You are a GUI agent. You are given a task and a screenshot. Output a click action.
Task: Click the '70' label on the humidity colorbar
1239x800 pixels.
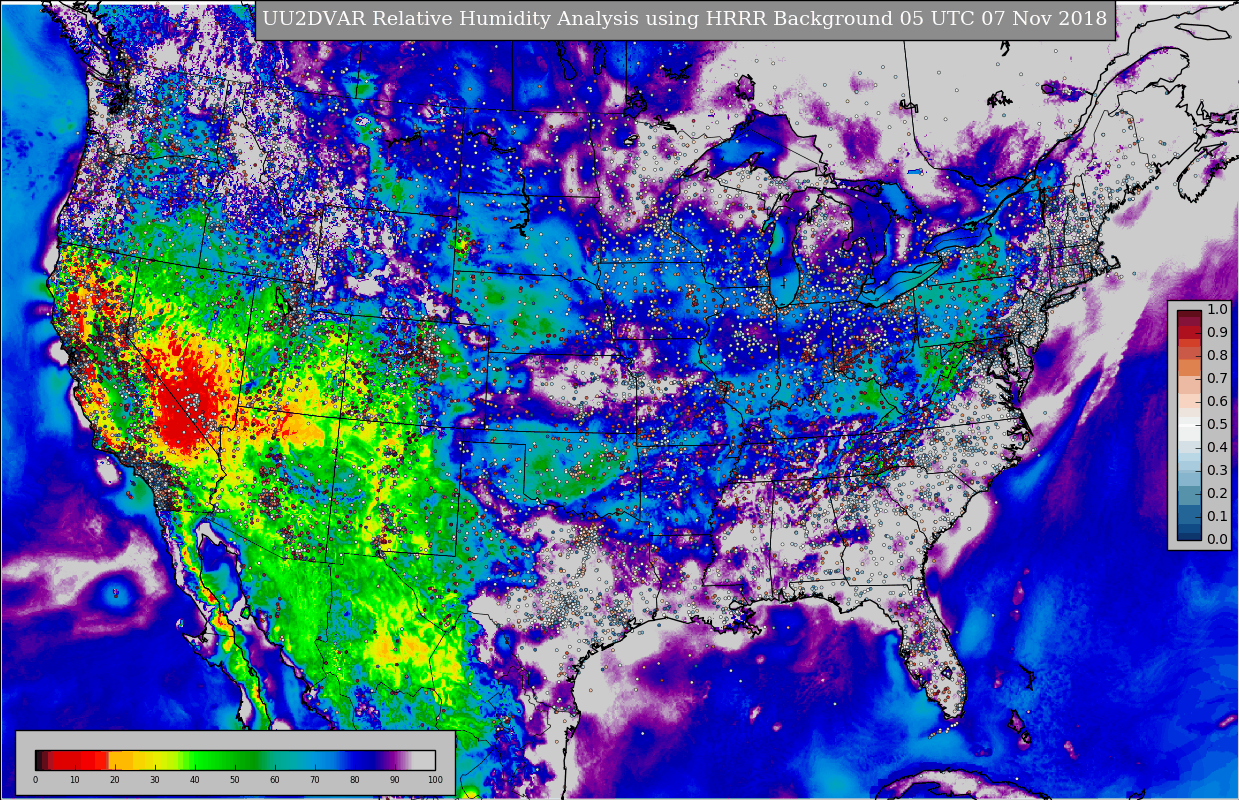(315, 780)
